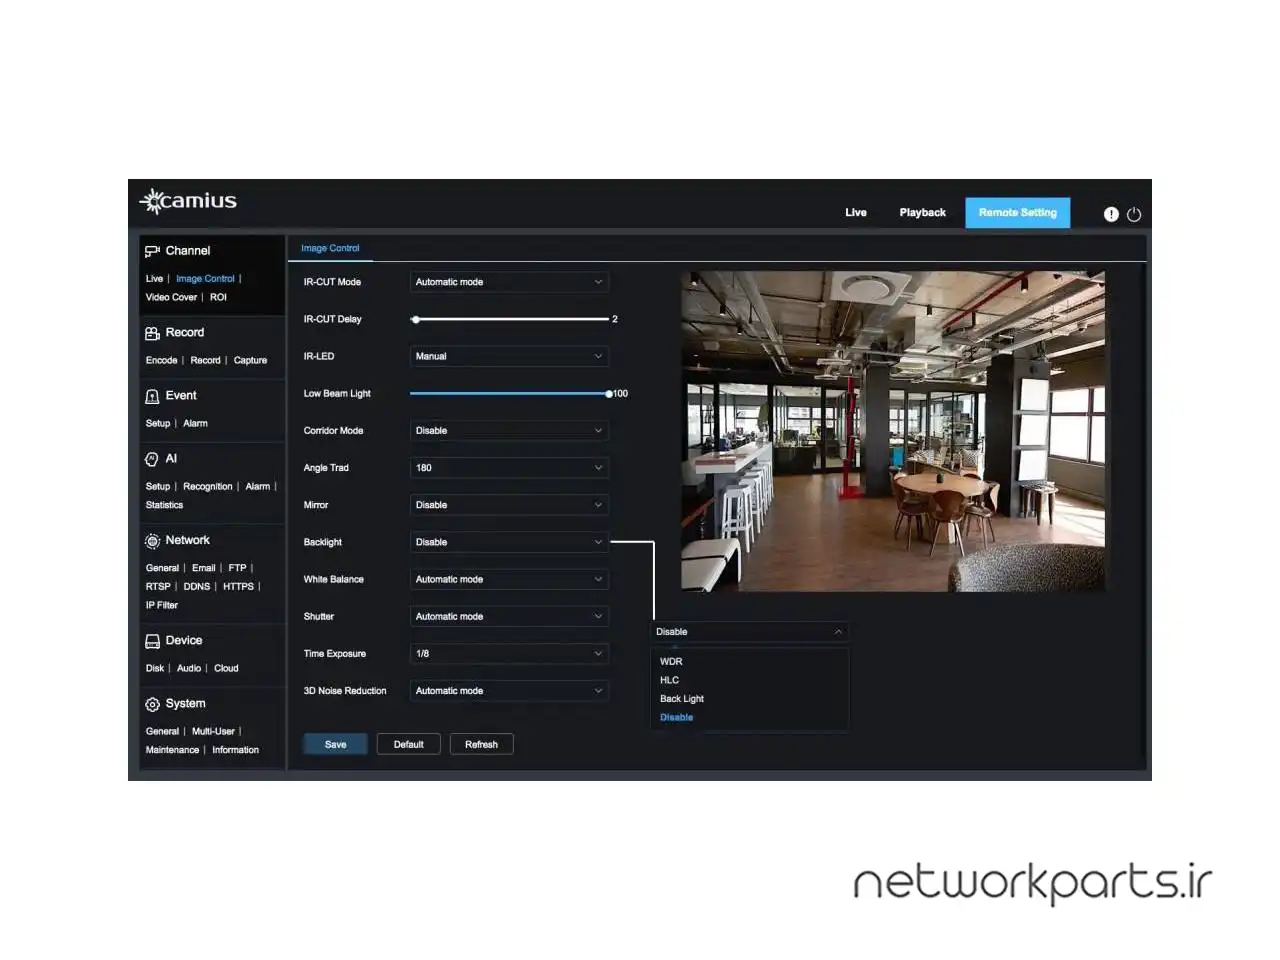Screen dimensions: 1280x960
Task: Click the Default button
Action: point(408,745)
